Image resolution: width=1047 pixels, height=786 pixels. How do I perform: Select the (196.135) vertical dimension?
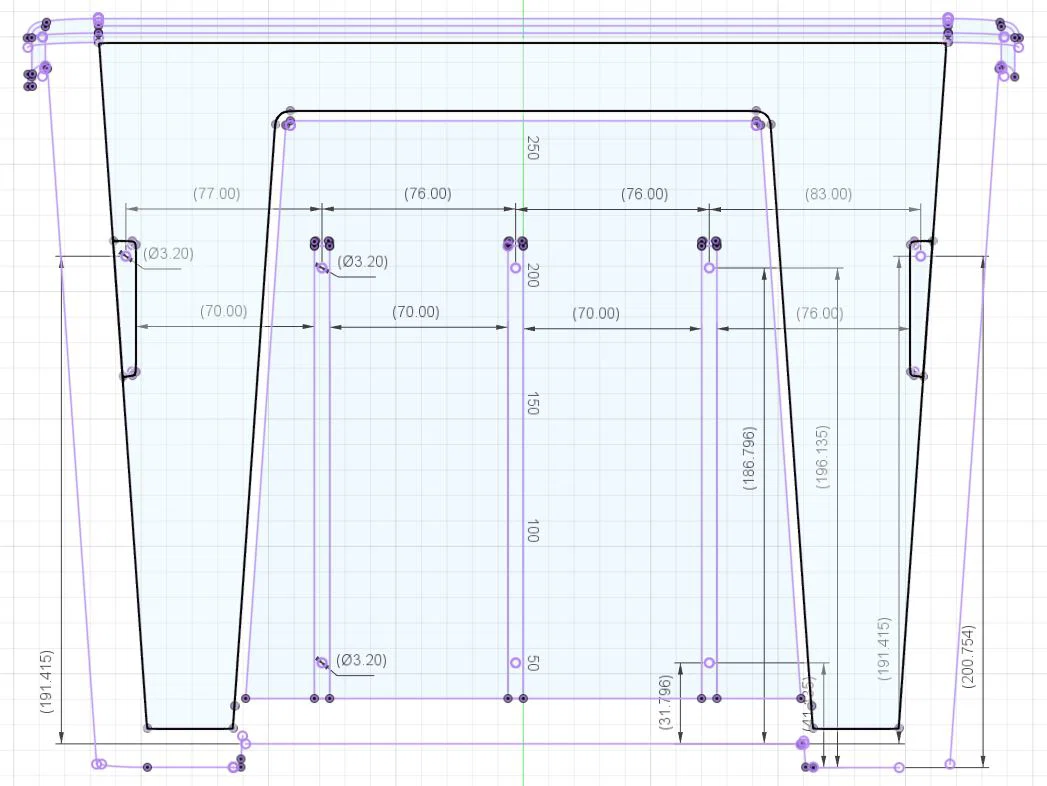coord(823,457)
